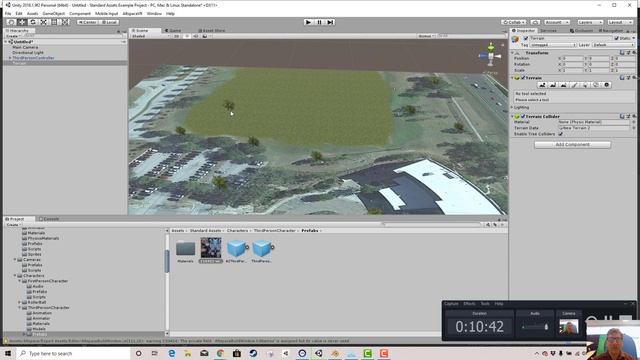Select the Smooth Height terrain tool
Viewport: 640px width, 360px height.
563,85
